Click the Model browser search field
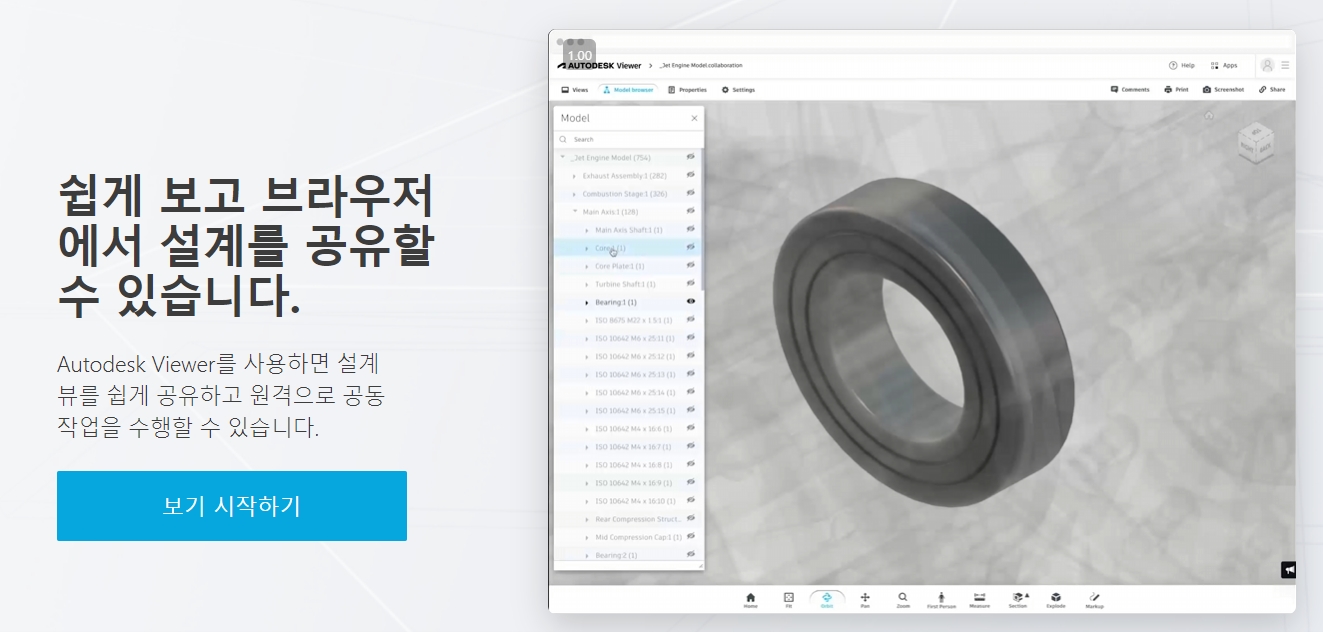1323x632 pixels. pyautogui.click(x=629, y=139)
